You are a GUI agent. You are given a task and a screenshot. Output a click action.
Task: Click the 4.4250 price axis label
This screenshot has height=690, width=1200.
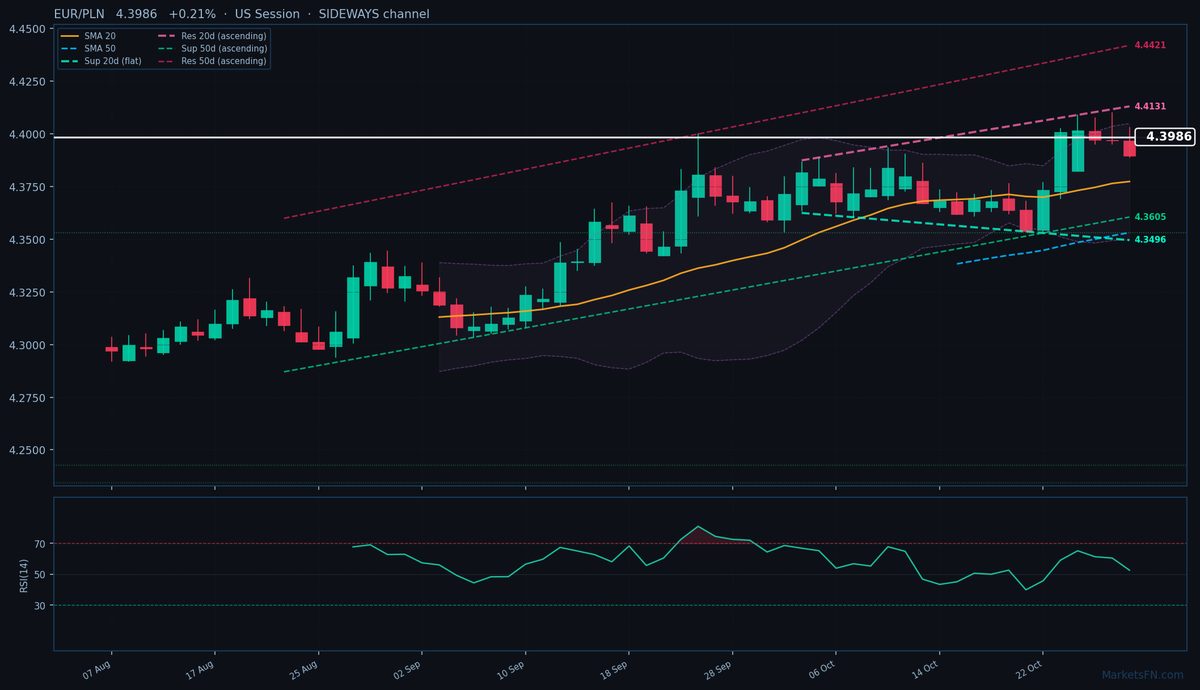26,82
